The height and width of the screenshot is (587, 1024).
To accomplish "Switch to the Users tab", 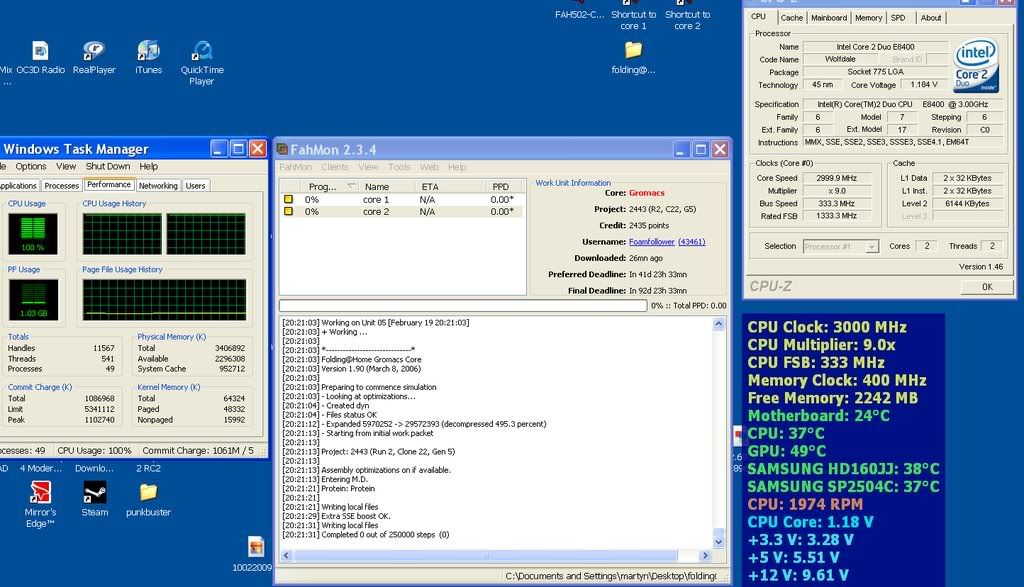I will click(195, 186).
